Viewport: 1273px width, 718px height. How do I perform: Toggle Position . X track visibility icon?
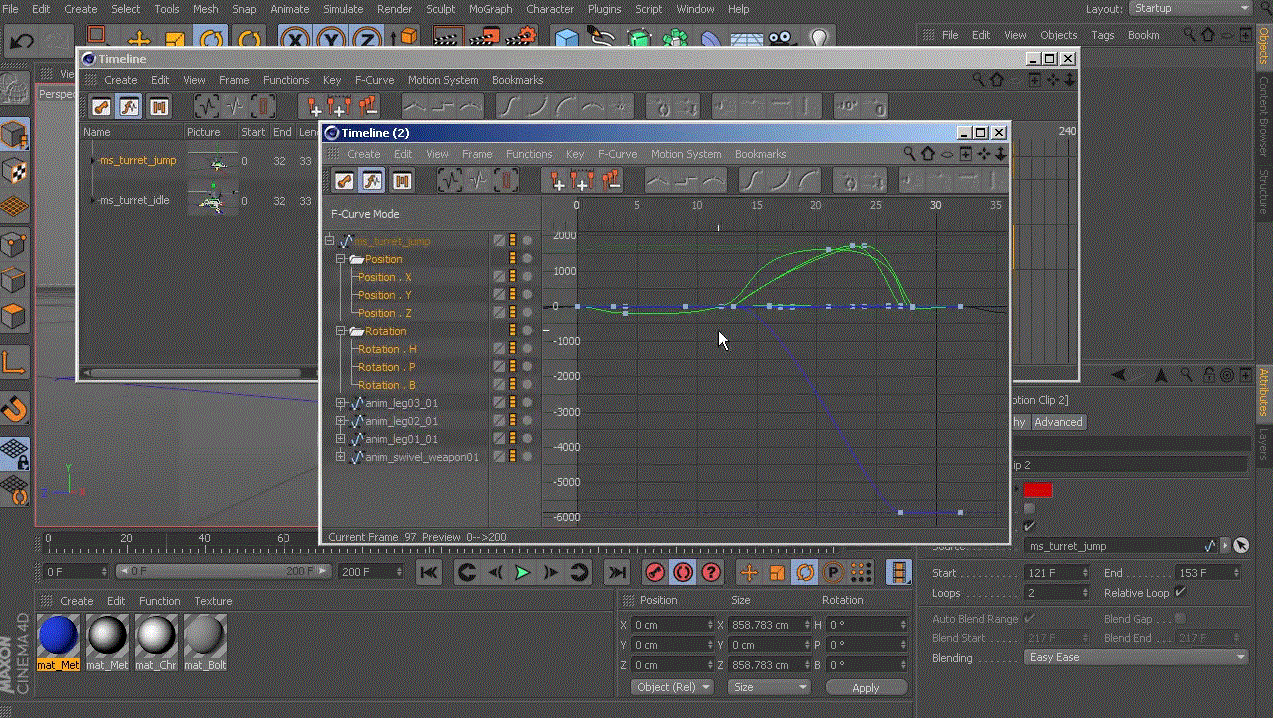tap(499, 277)
